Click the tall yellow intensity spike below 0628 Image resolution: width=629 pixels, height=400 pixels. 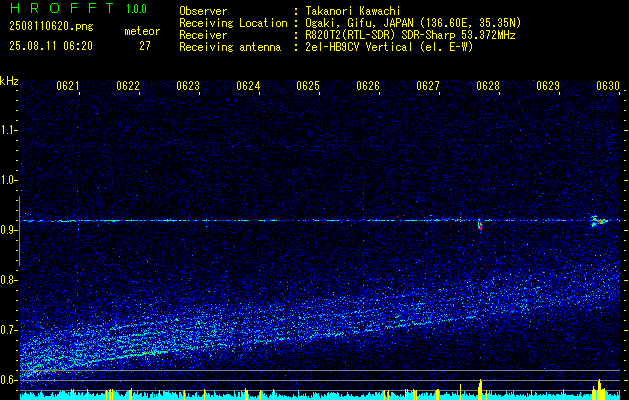click(480, 389)
